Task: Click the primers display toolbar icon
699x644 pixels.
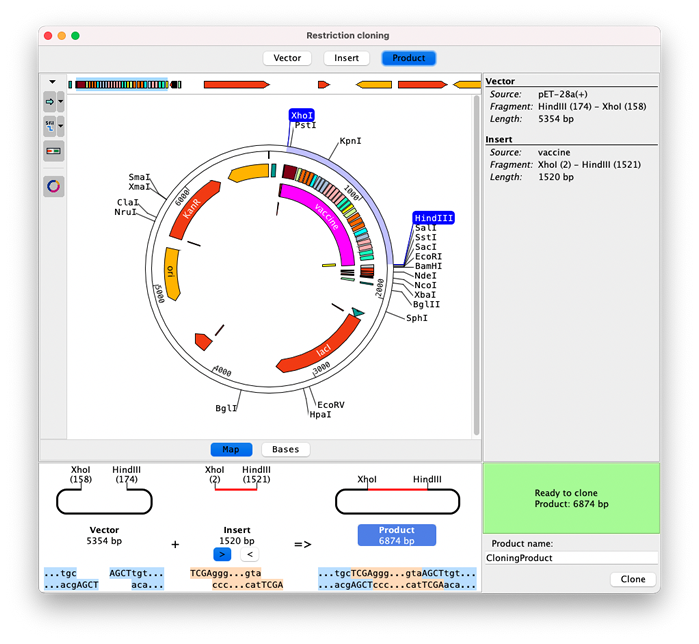Action: coord(53,151)
